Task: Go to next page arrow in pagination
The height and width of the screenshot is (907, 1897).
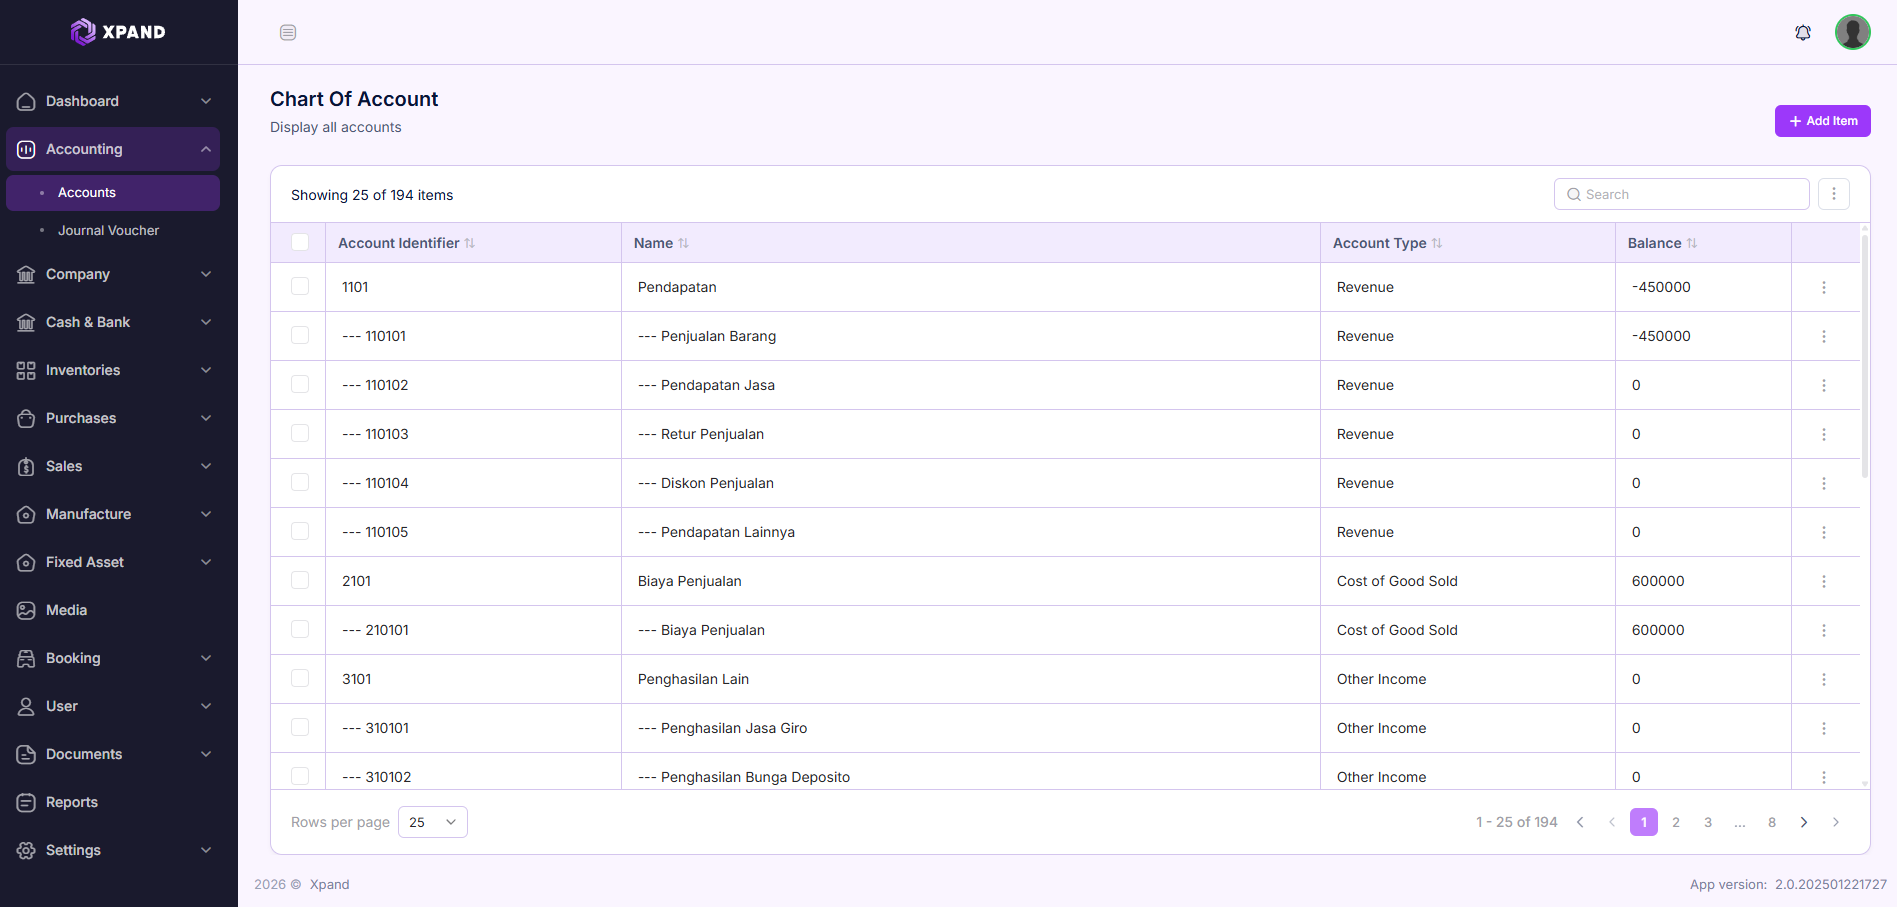Action: coord(1804,822)
